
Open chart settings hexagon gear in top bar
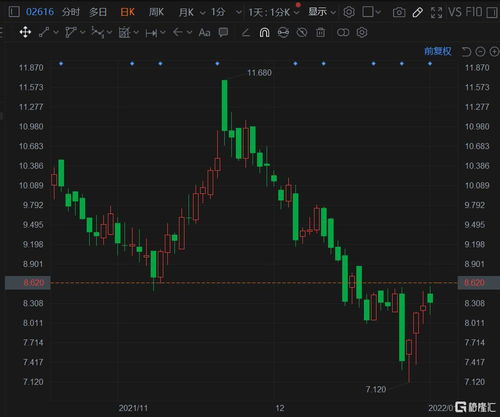point(349,12)
